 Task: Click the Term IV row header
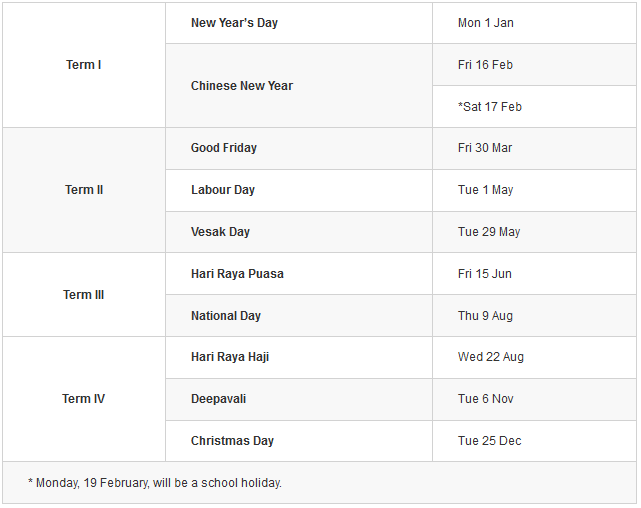point(84,399)
